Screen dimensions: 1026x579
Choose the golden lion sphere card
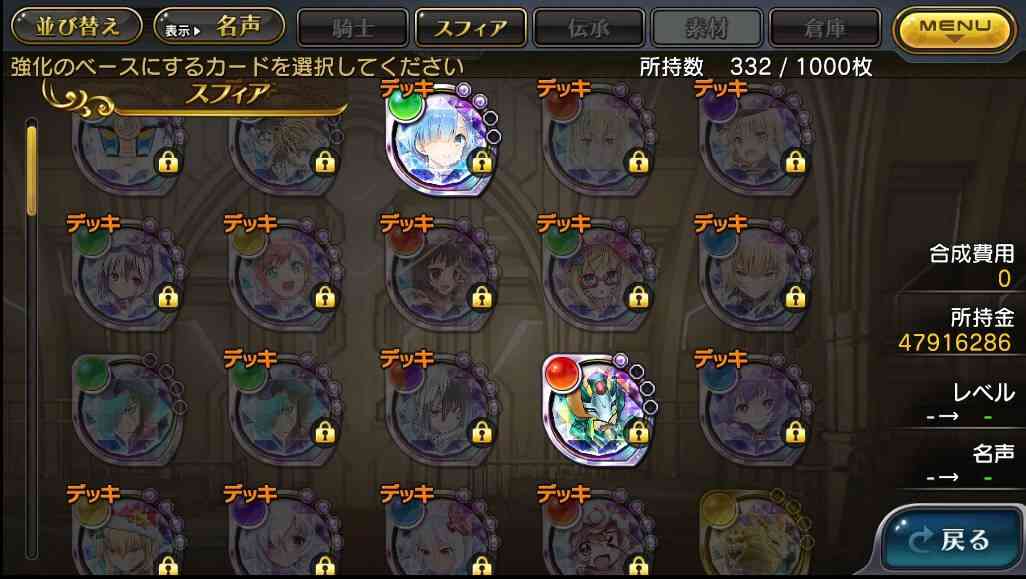[756, 533]
